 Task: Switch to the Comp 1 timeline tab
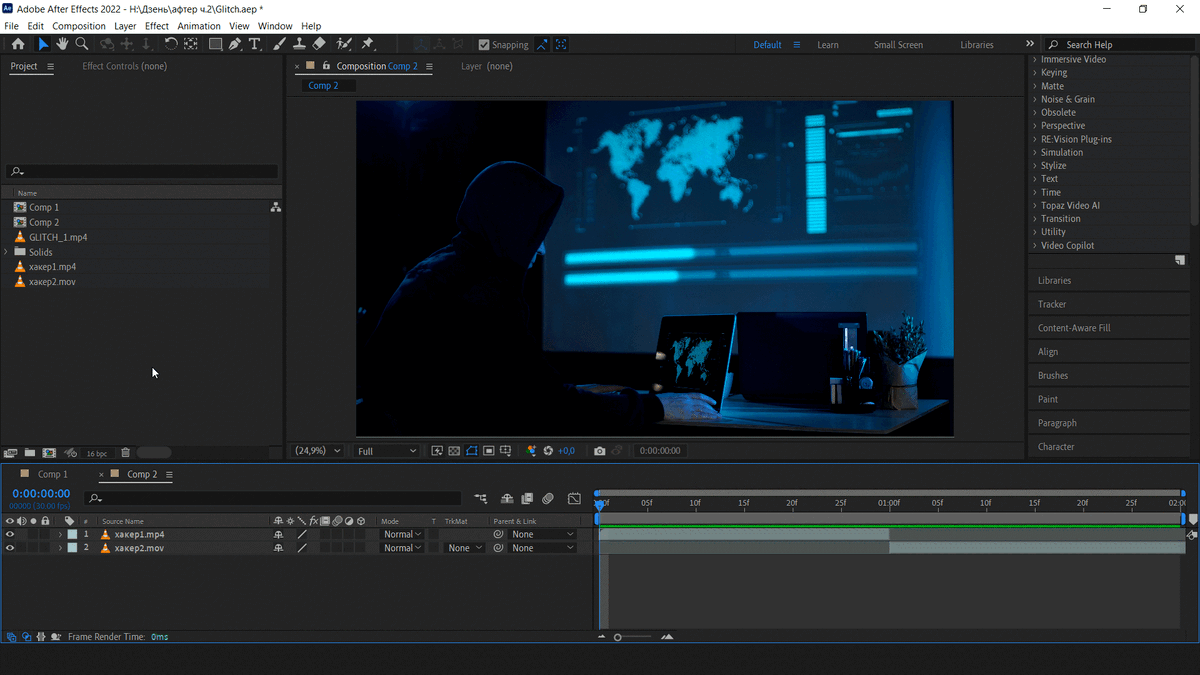click(x=53, y=474)
